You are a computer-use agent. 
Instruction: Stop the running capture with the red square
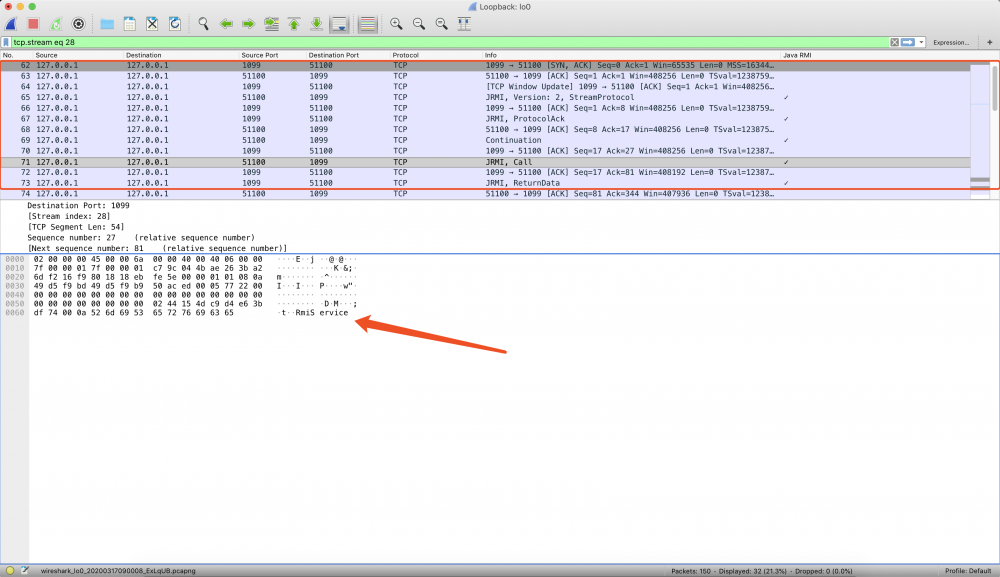(33, 24)
